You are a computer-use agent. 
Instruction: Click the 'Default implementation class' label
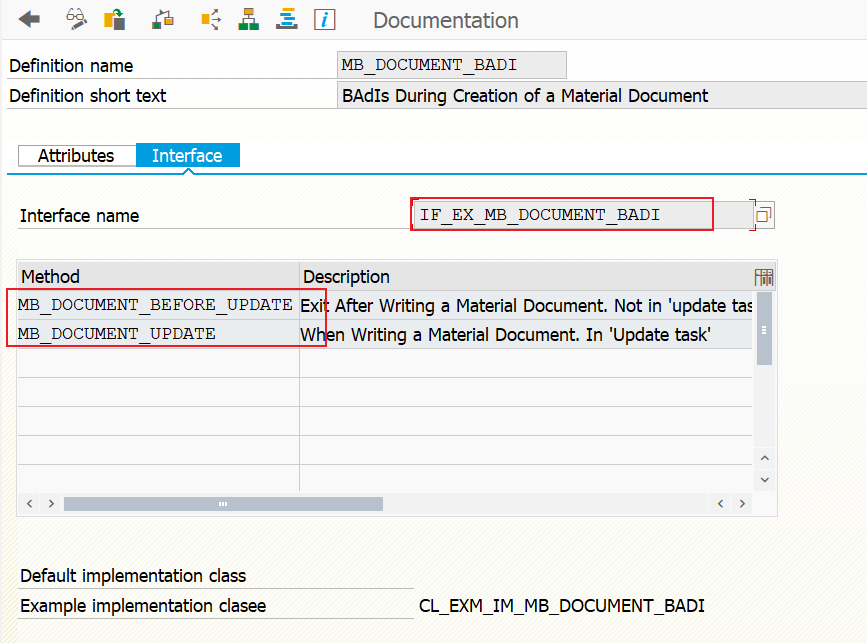(133, 576)
